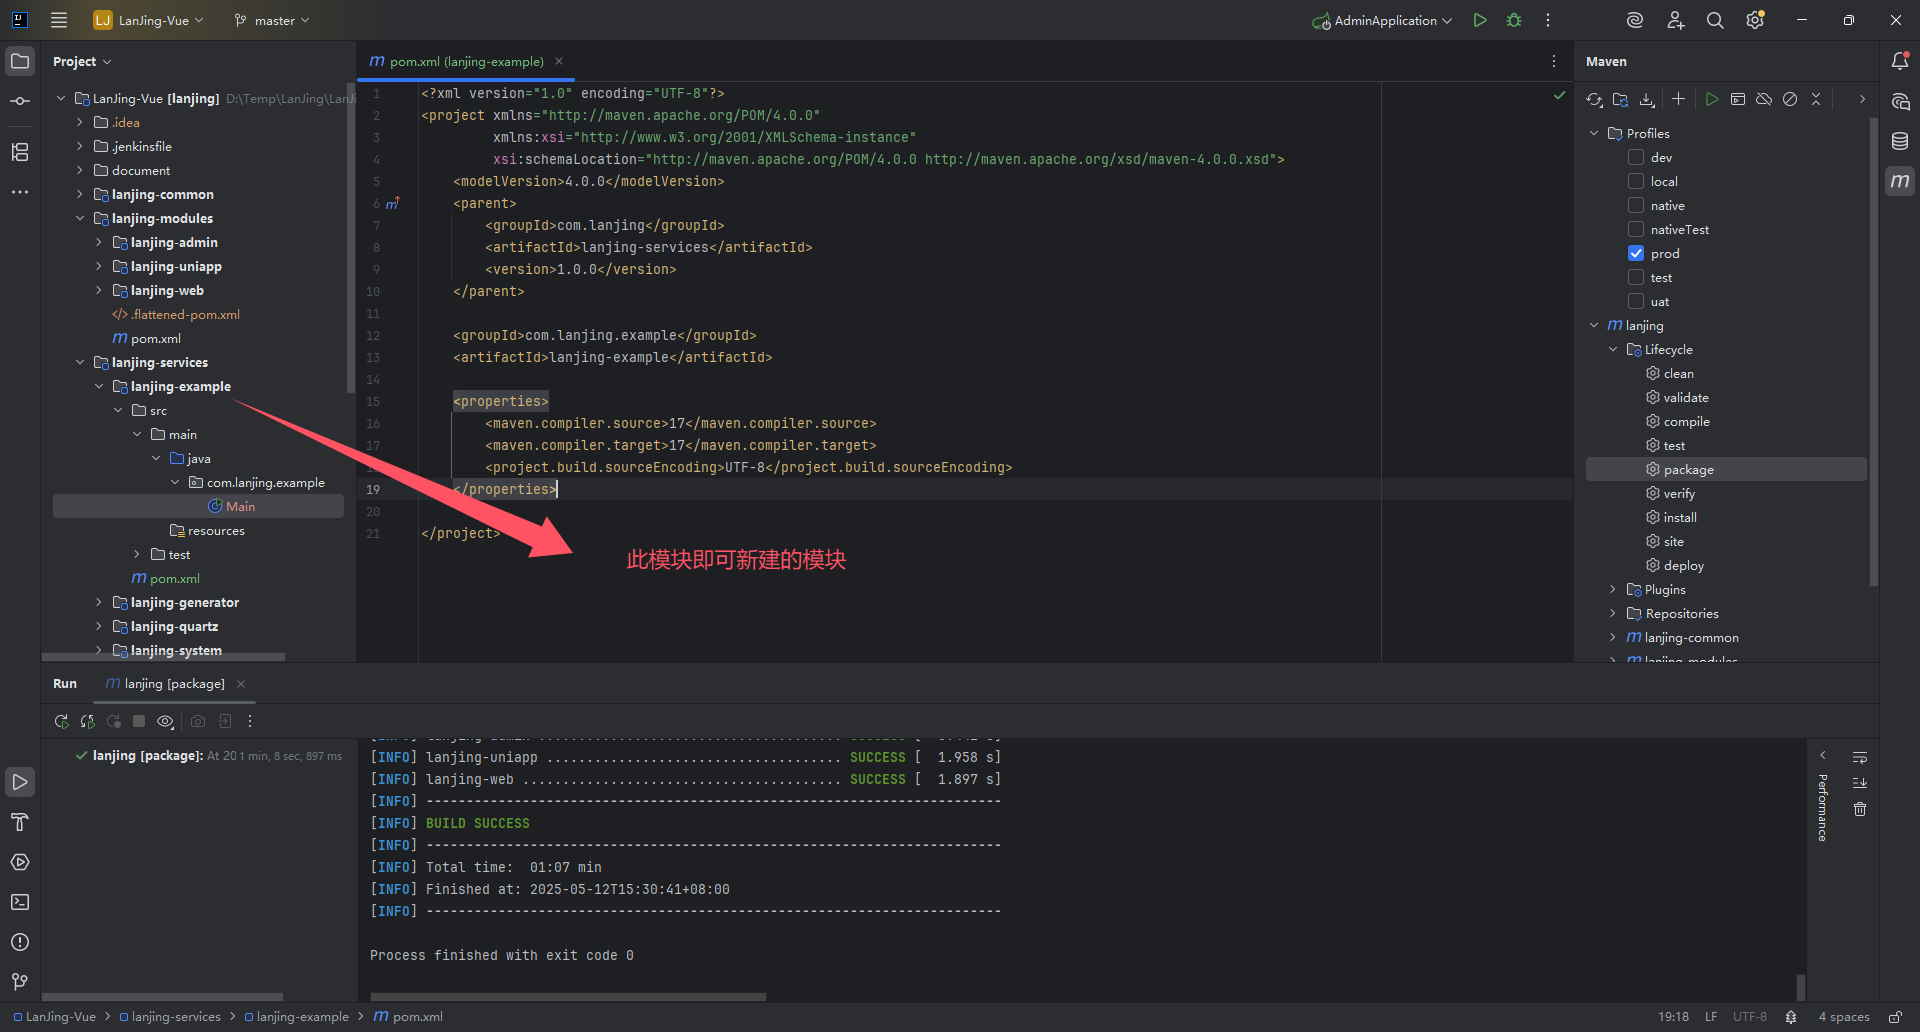Start debugging AdminApplication with the bug icon
The height and width of the screenshot is (1032, 1920).
1514,20
